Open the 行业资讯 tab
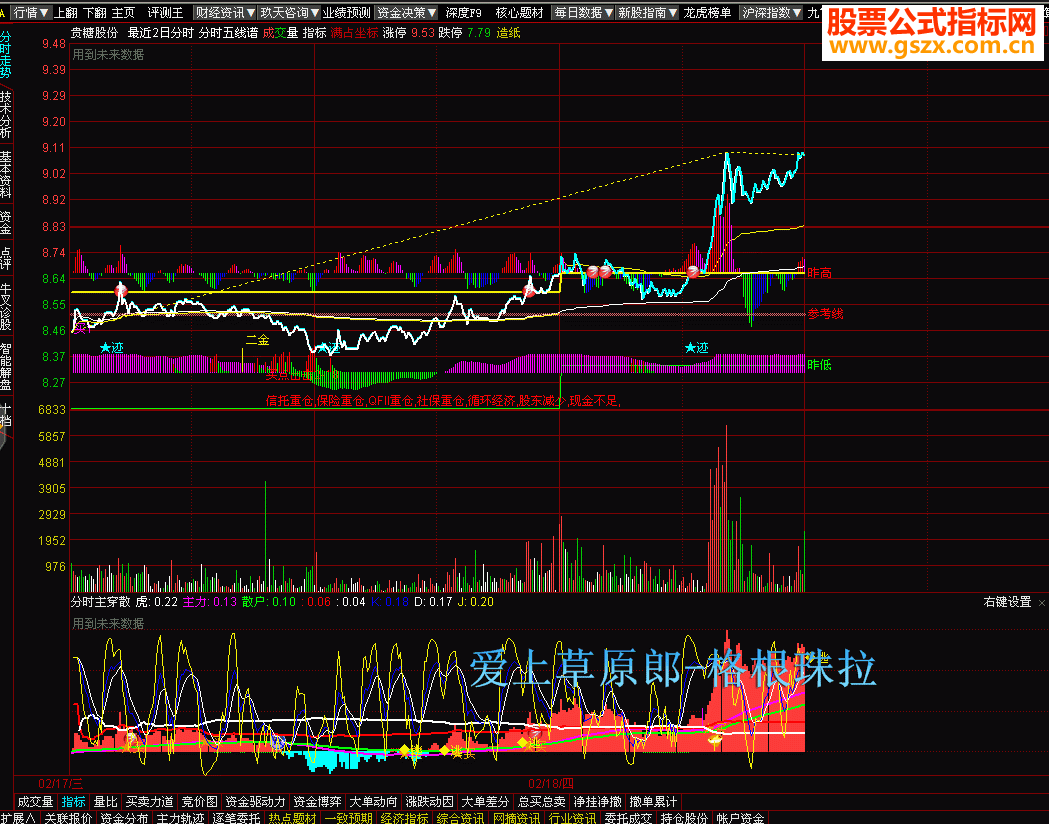 [x=573, y=817]
